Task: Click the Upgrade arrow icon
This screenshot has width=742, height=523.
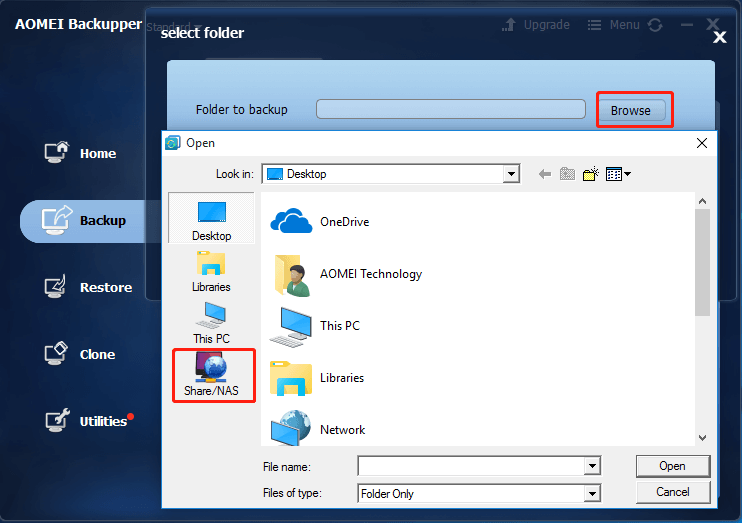Action: tap(509, 25)
